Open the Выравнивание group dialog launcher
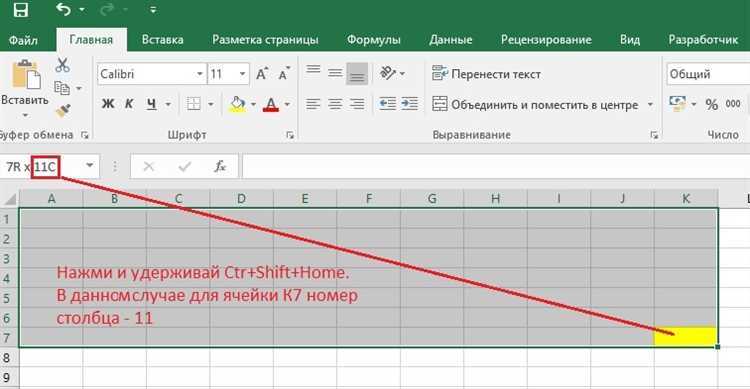750x389 pixels. [654, 135]
